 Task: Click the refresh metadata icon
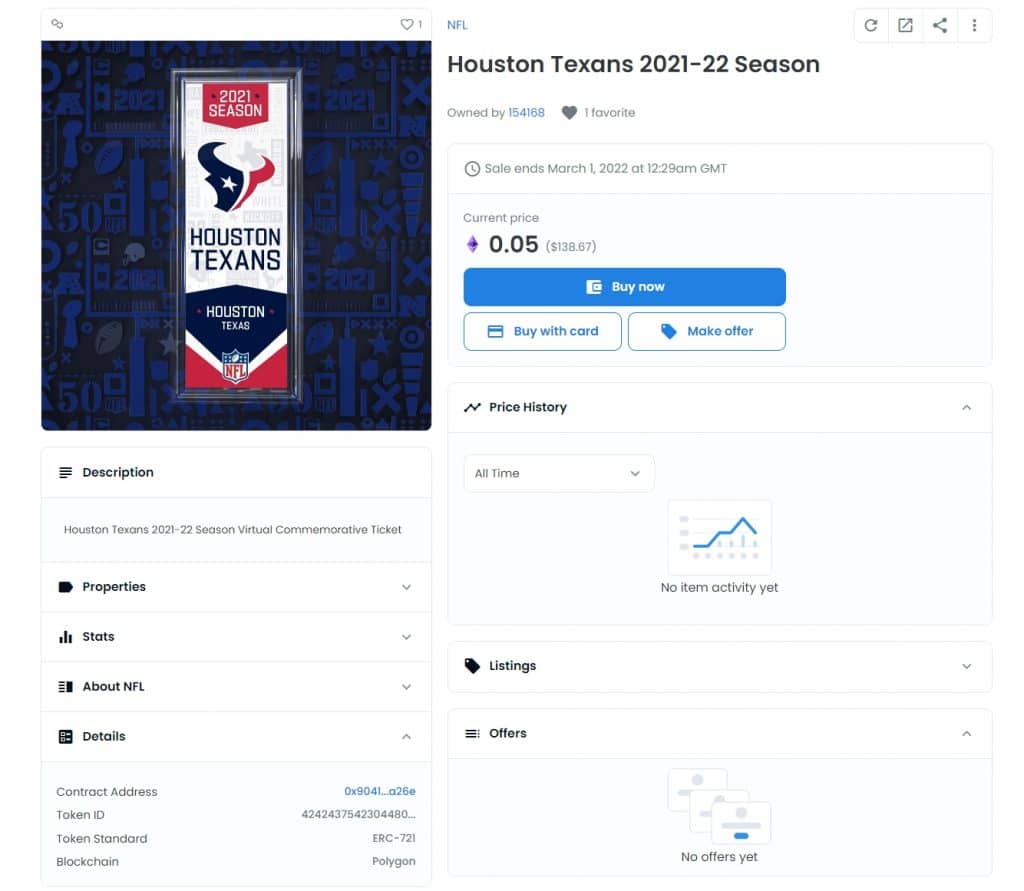(871, 25)
